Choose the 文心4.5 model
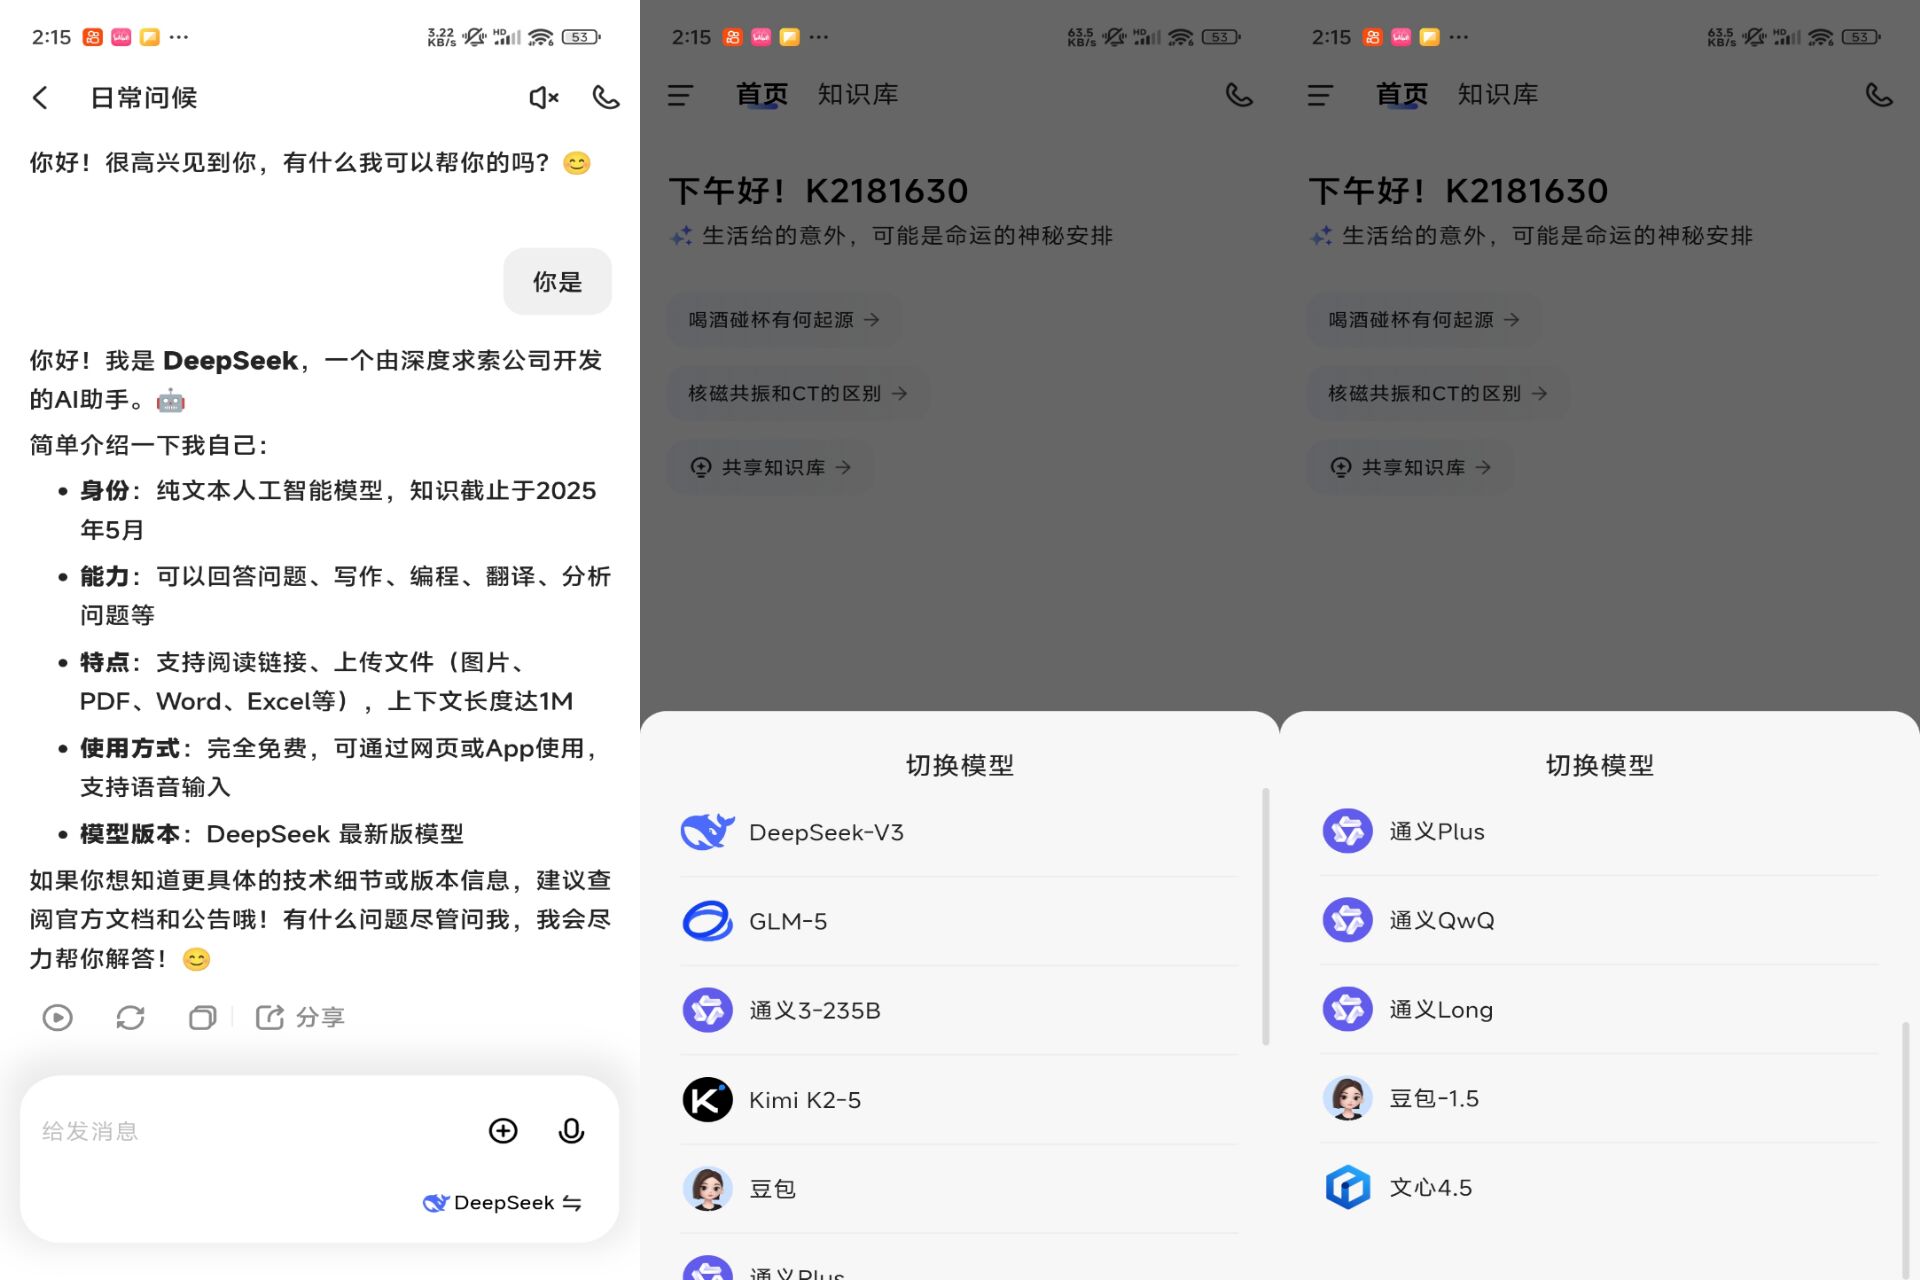Screen dimensions: 1920x1280 pos(1599,1187)
